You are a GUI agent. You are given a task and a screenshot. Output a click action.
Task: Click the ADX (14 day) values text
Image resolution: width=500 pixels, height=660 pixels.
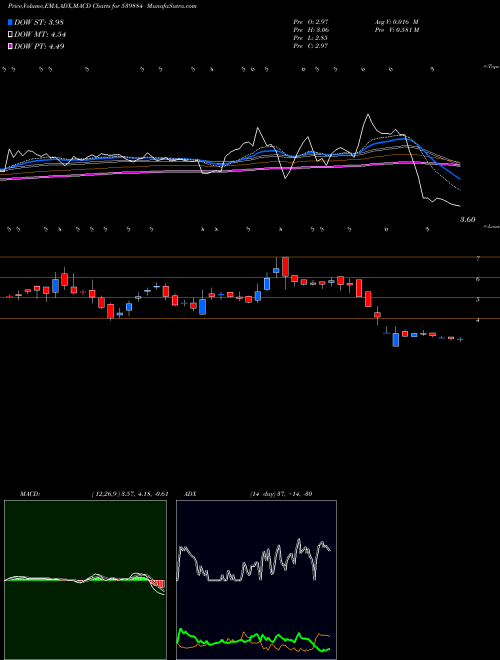pos(281,494)
